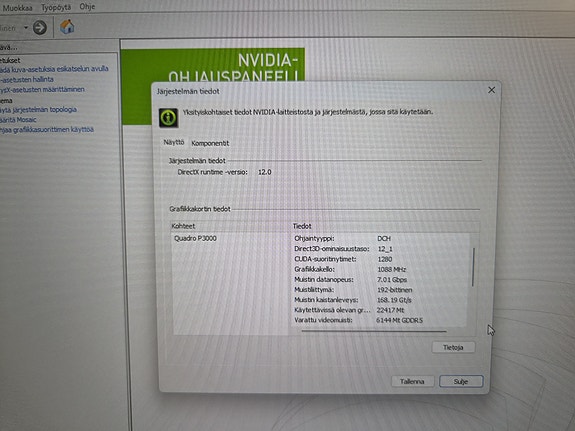Click the Sulje button
575x431 pixels.
tap(461, 381)
